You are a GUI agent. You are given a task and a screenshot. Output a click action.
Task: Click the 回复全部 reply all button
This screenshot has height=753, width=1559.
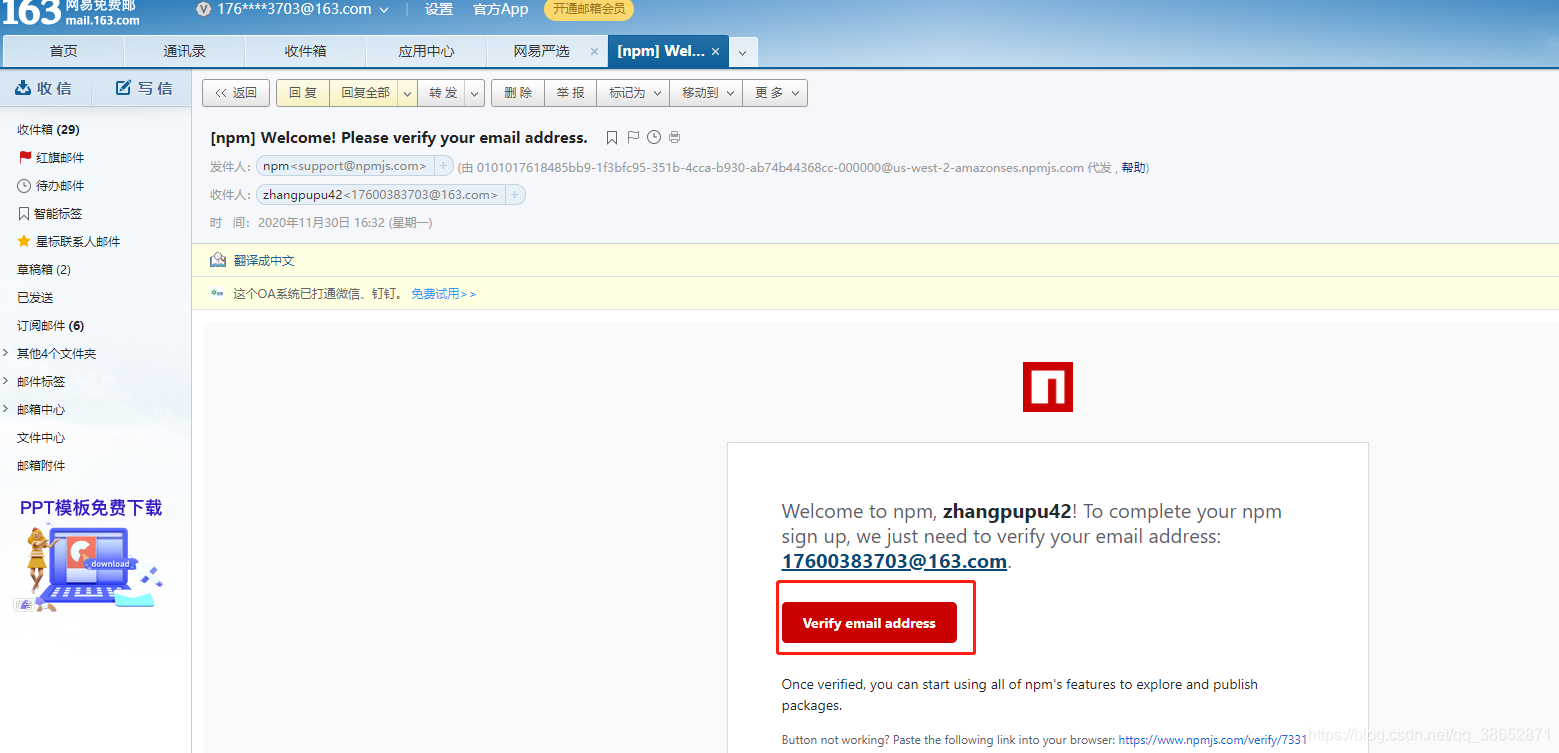364,93
